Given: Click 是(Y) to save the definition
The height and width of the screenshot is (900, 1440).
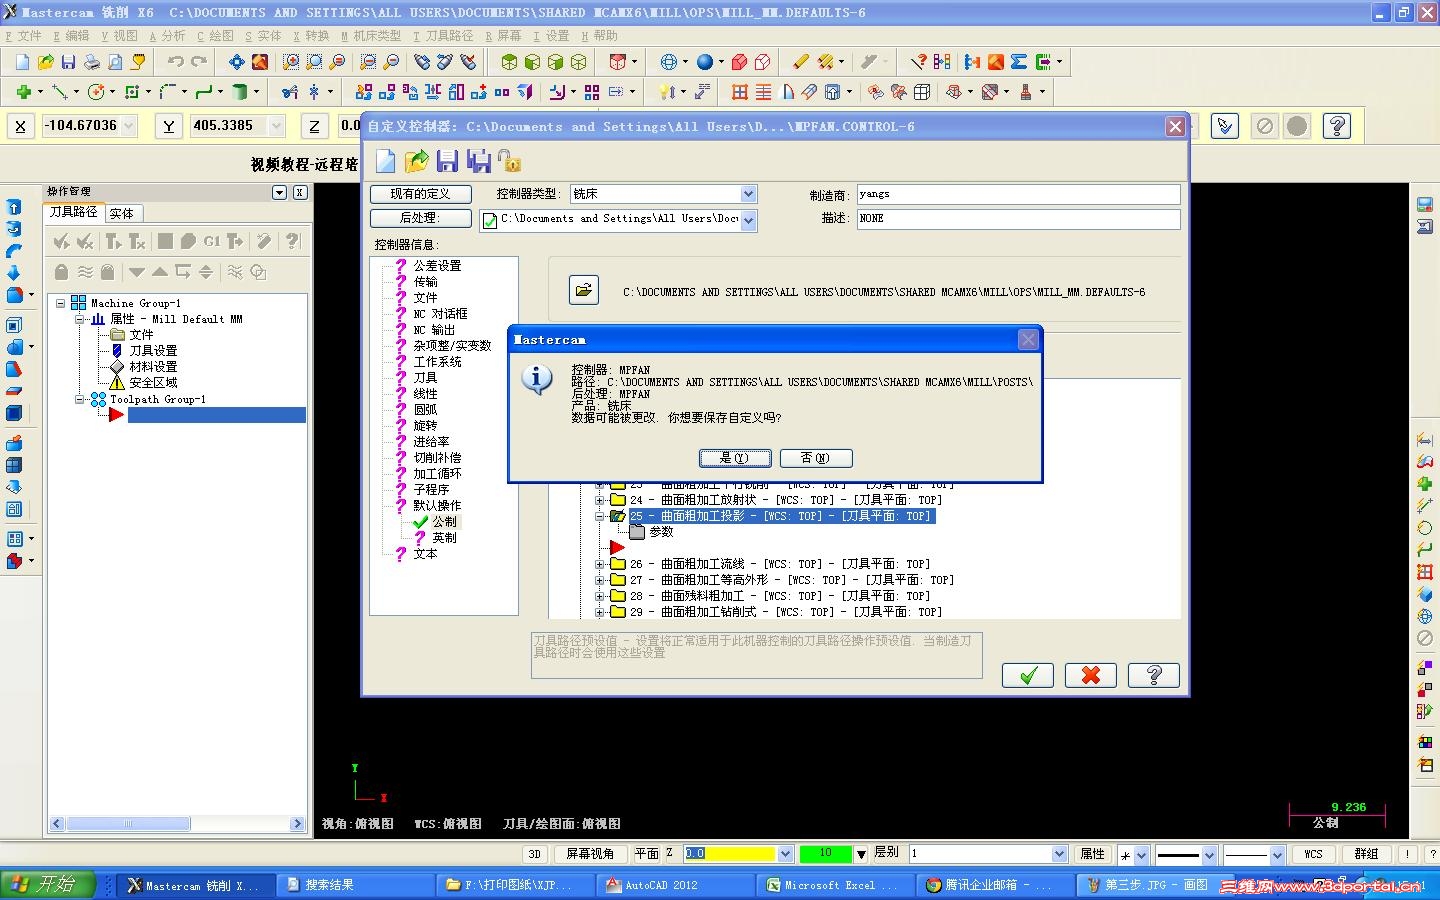Looking at the screenshot, I should click(735, 458).
